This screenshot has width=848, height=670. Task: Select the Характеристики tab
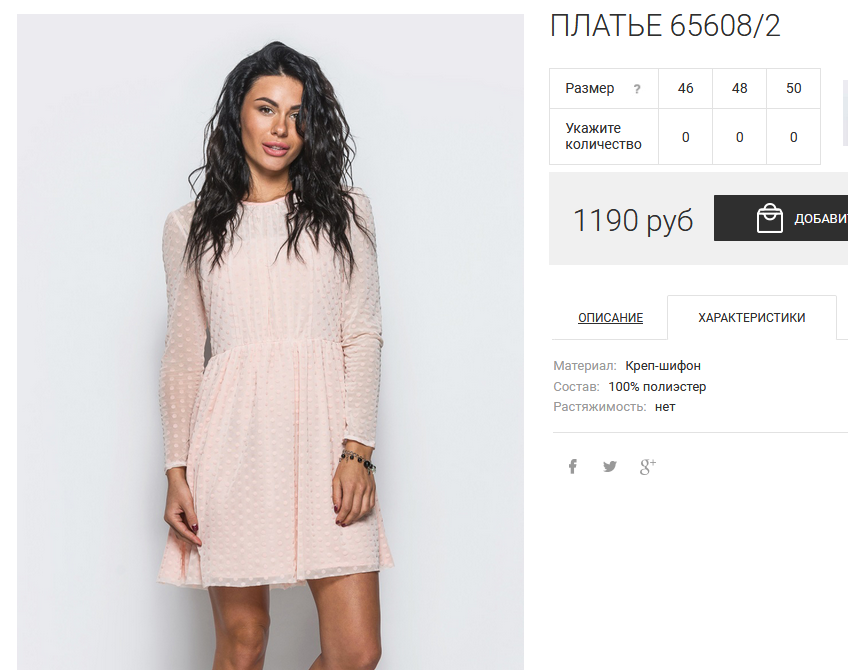pos(752,317)
